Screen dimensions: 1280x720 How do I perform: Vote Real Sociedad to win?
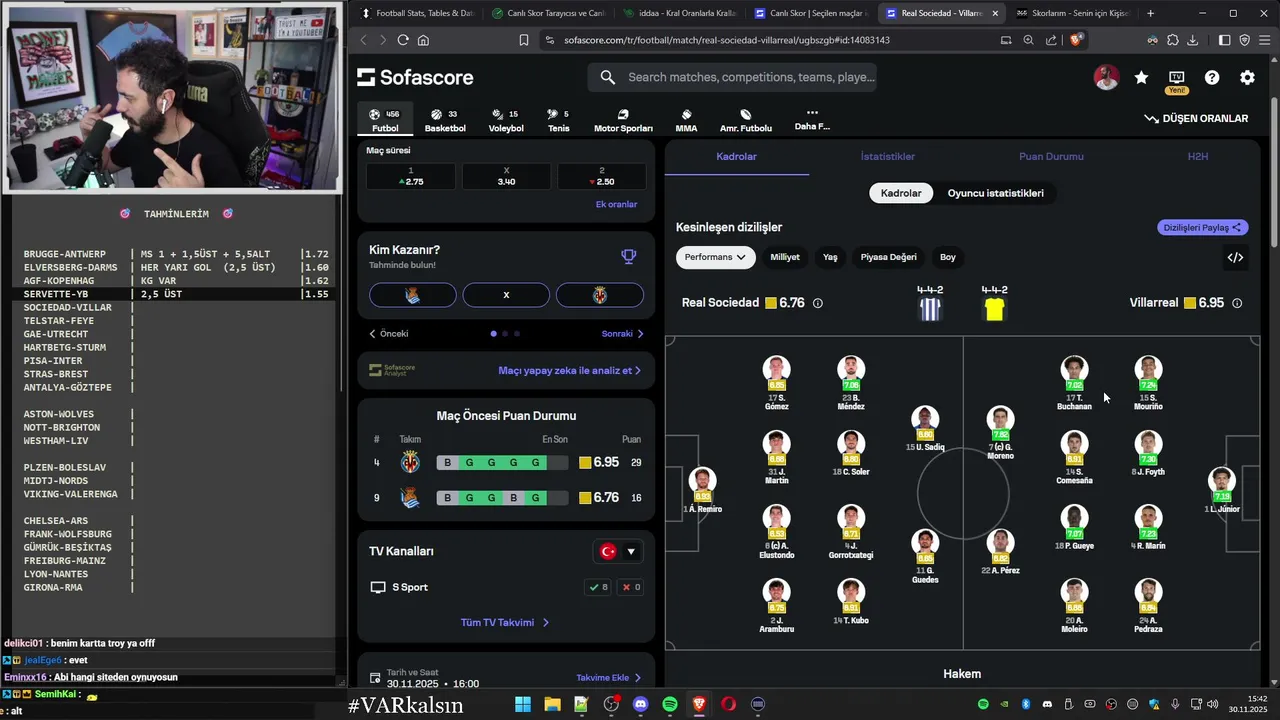pyautogui.click(x=412, y=295)
